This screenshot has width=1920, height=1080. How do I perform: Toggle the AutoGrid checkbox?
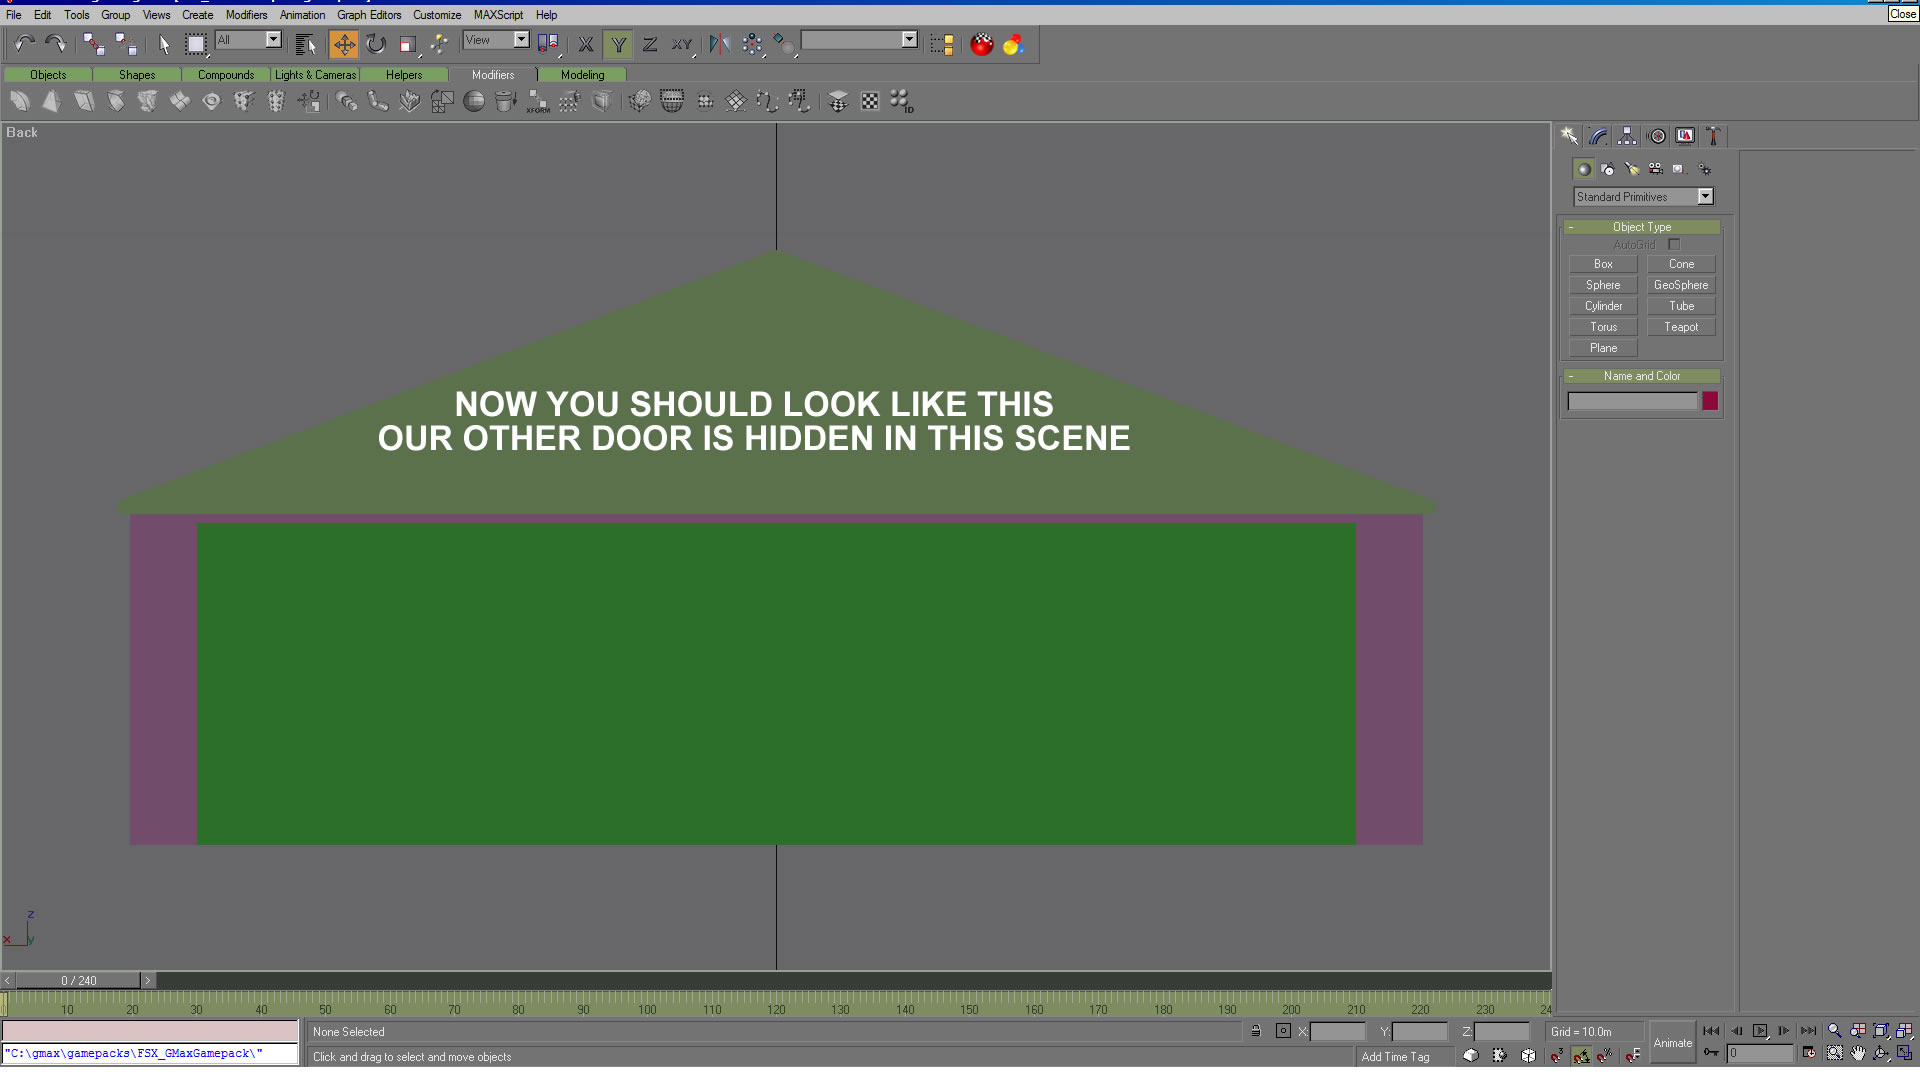(1674, 245)
